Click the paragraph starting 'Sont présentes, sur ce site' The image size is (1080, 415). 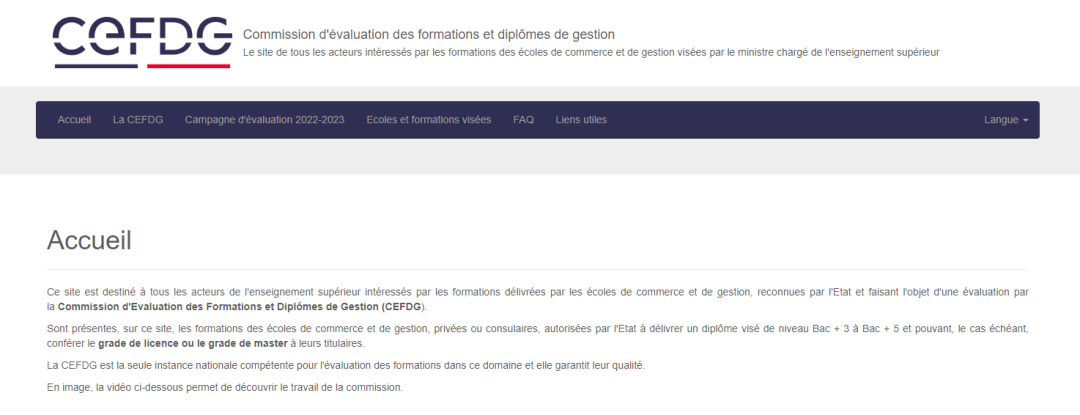point(537,336)
